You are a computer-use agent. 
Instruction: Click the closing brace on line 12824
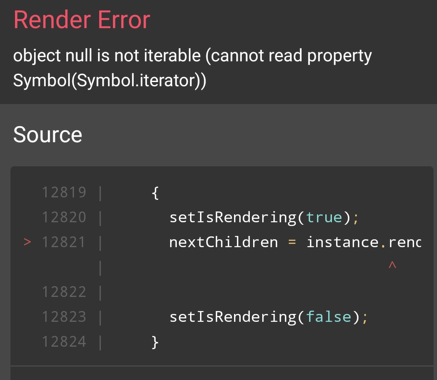coord(155,342)
